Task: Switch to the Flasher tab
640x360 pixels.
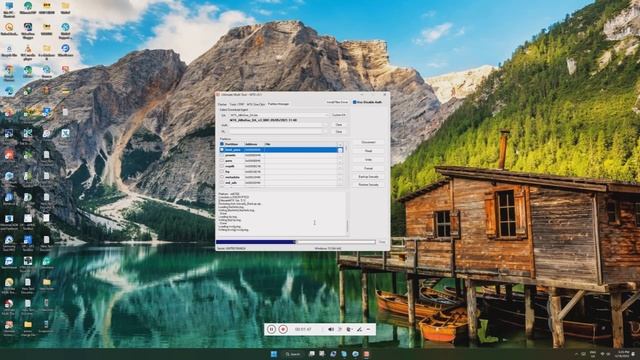Action: coord(222,104)
